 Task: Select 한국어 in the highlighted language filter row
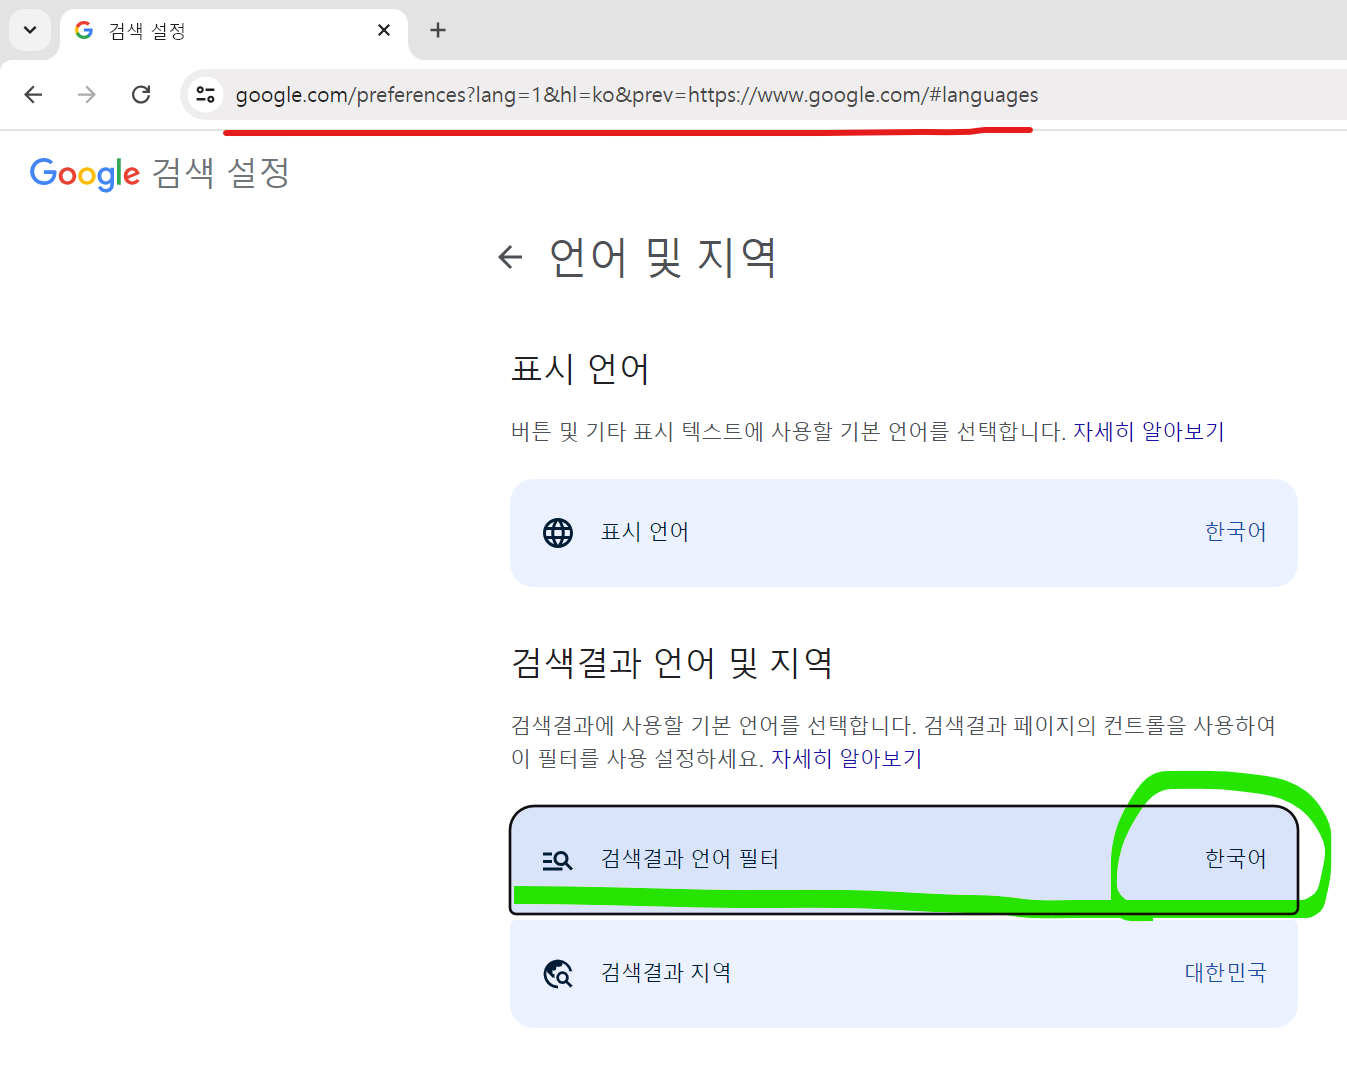coord(1236,858)
